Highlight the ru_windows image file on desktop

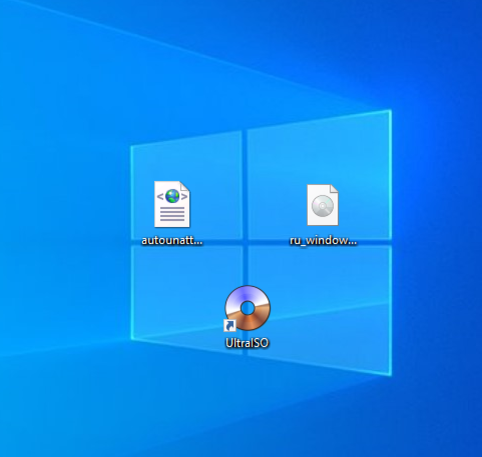[323, 215]
